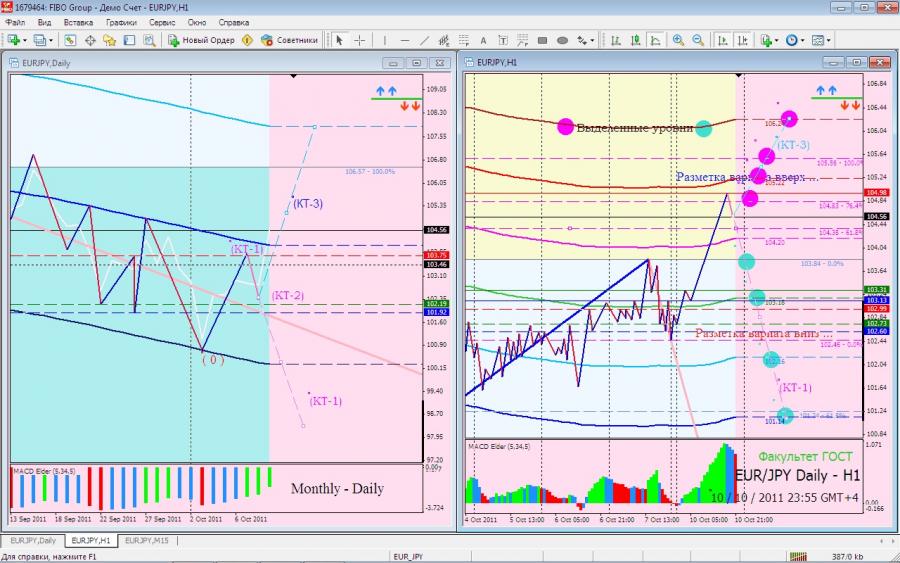
Task: Open the Вид menu
Action: [44, 22]
